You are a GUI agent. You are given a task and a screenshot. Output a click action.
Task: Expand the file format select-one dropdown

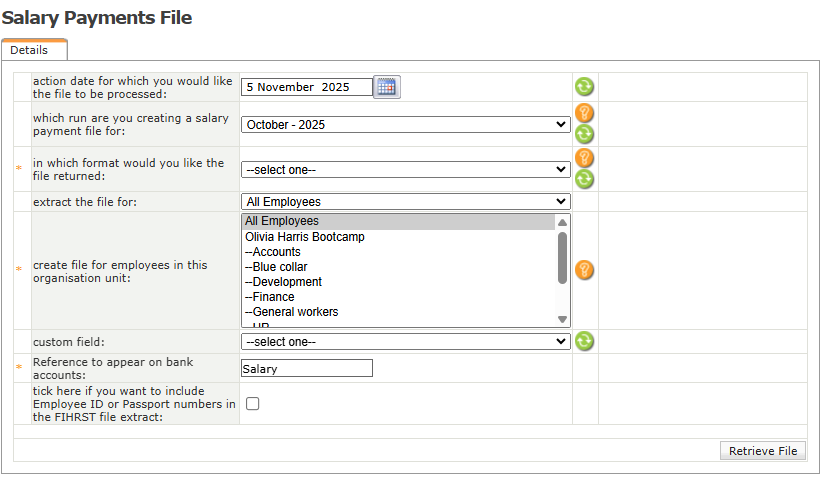tap(405, 170)
